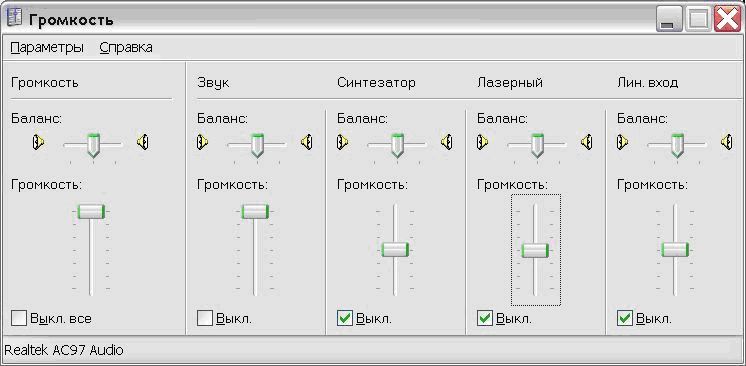The height and width of the screenshot is (366, 746).
Task: Click right speaker icon under master Громкость balance
Action: (143, 142)
